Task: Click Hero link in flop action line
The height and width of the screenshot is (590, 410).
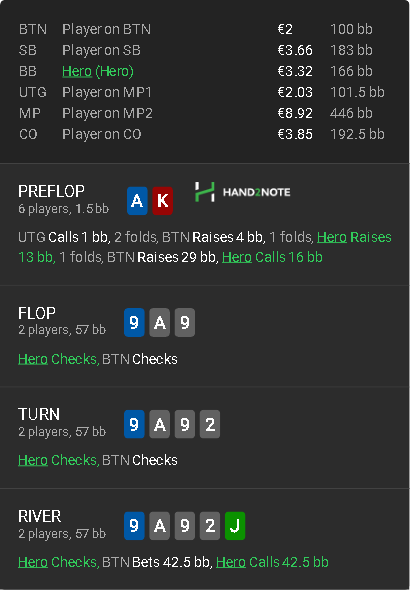Action: (x=33, y=359)
